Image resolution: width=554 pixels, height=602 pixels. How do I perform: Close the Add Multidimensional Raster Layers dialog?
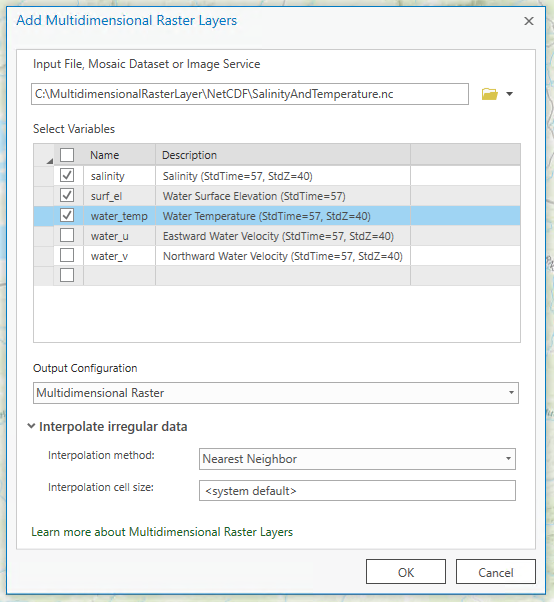click(529, 21)
